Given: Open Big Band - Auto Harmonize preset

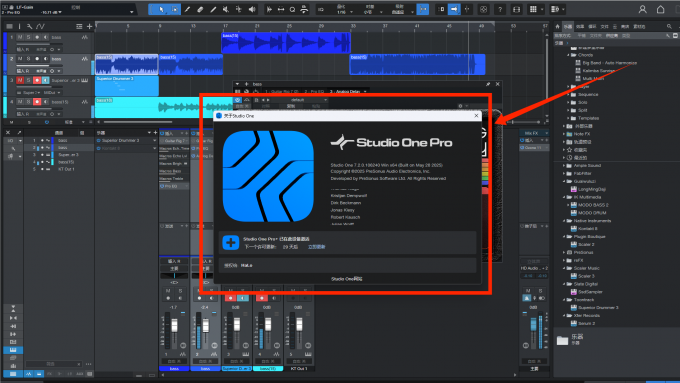Looking at the screenshot, I should 610,63.
